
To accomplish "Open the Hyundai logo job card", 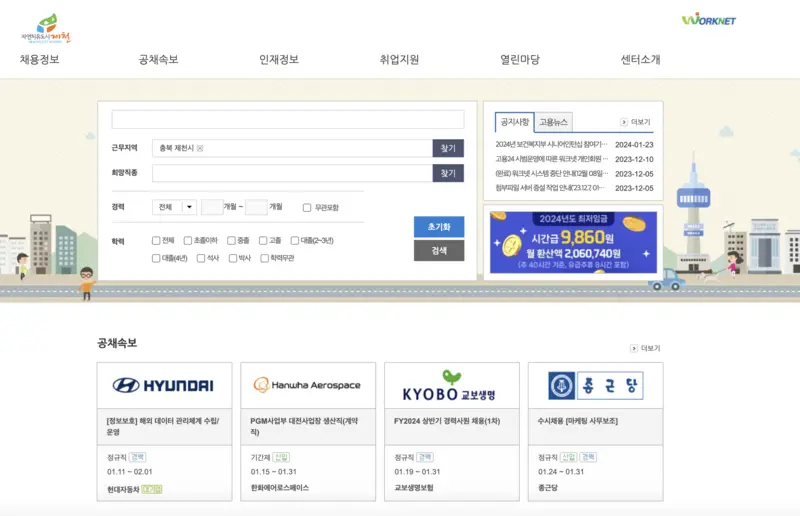I will tap(164, 385).
